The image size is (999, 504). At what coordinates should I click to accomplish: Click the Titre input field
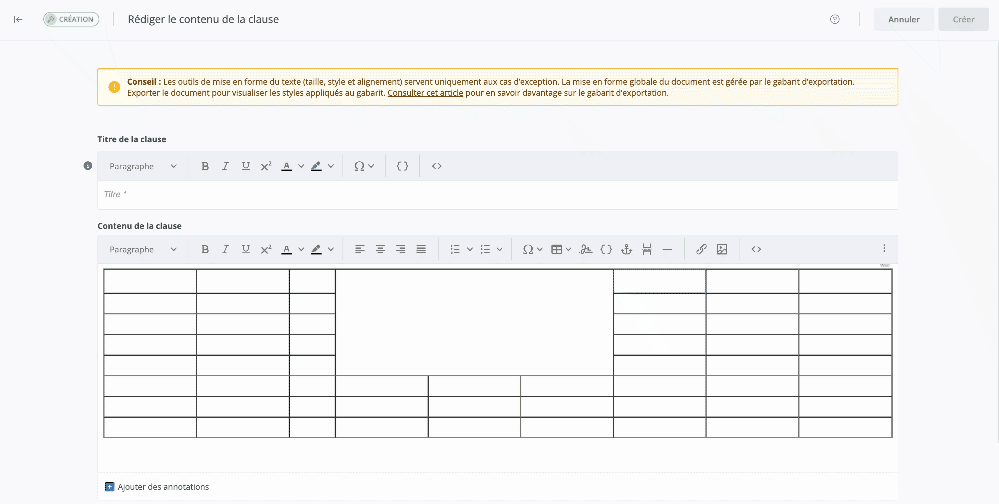pos(497,194)
